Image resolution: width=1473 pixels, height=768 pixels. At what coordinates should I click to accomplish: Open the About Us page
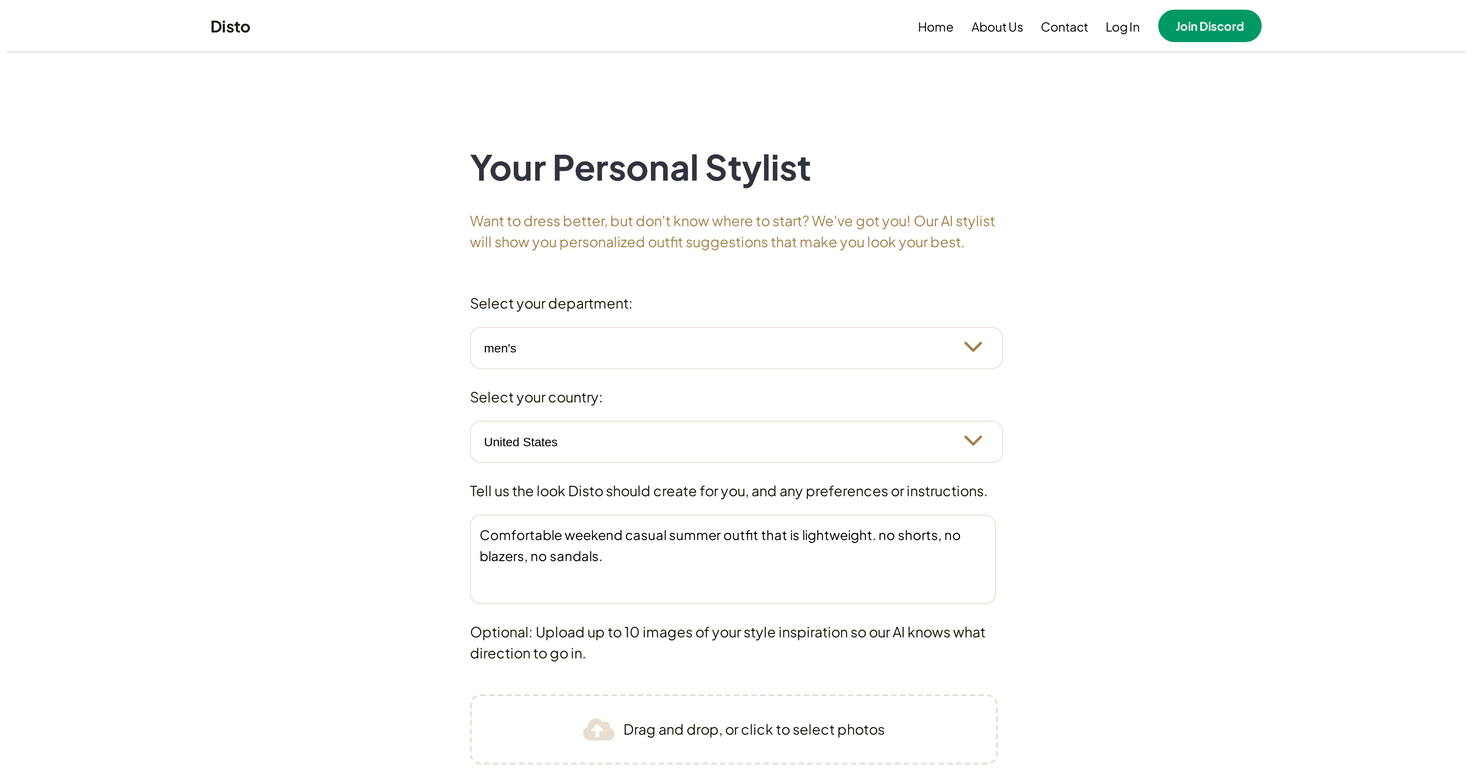996,27
